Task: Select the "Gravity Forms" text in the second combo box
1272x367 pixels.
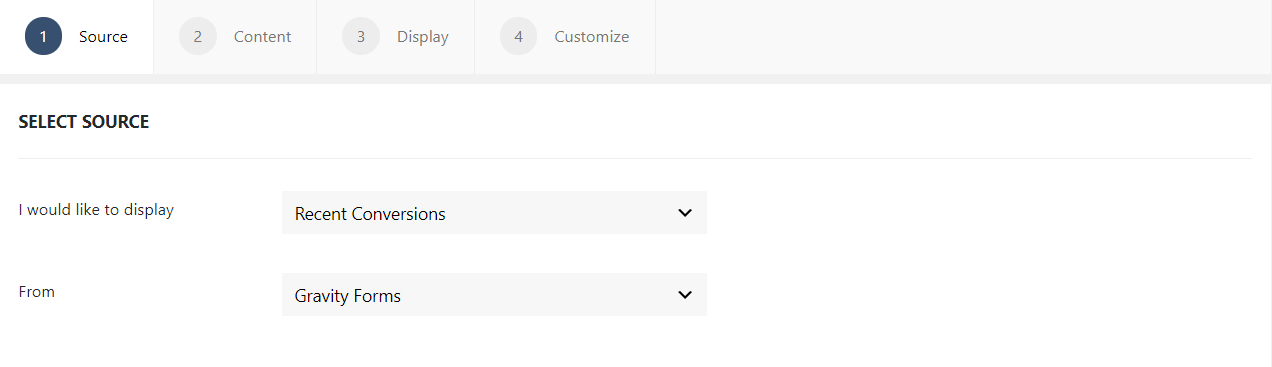Action: pos(348,296)
